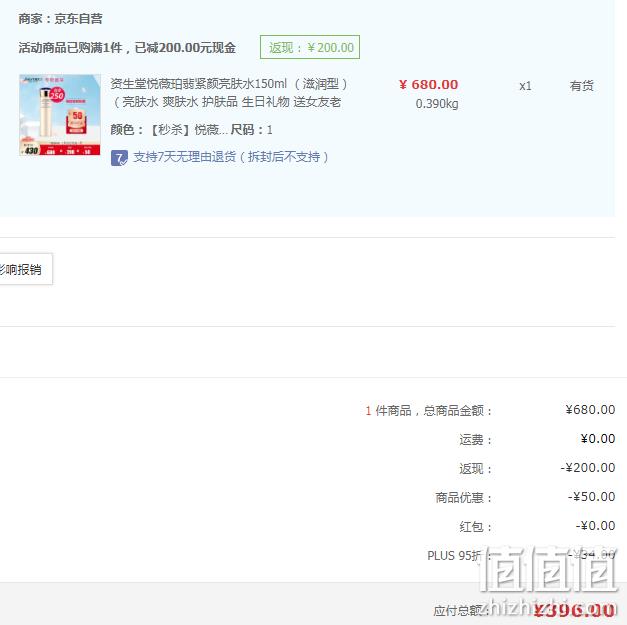Click the 1 件商品，总商品金额 label

[x=428, y=410]
